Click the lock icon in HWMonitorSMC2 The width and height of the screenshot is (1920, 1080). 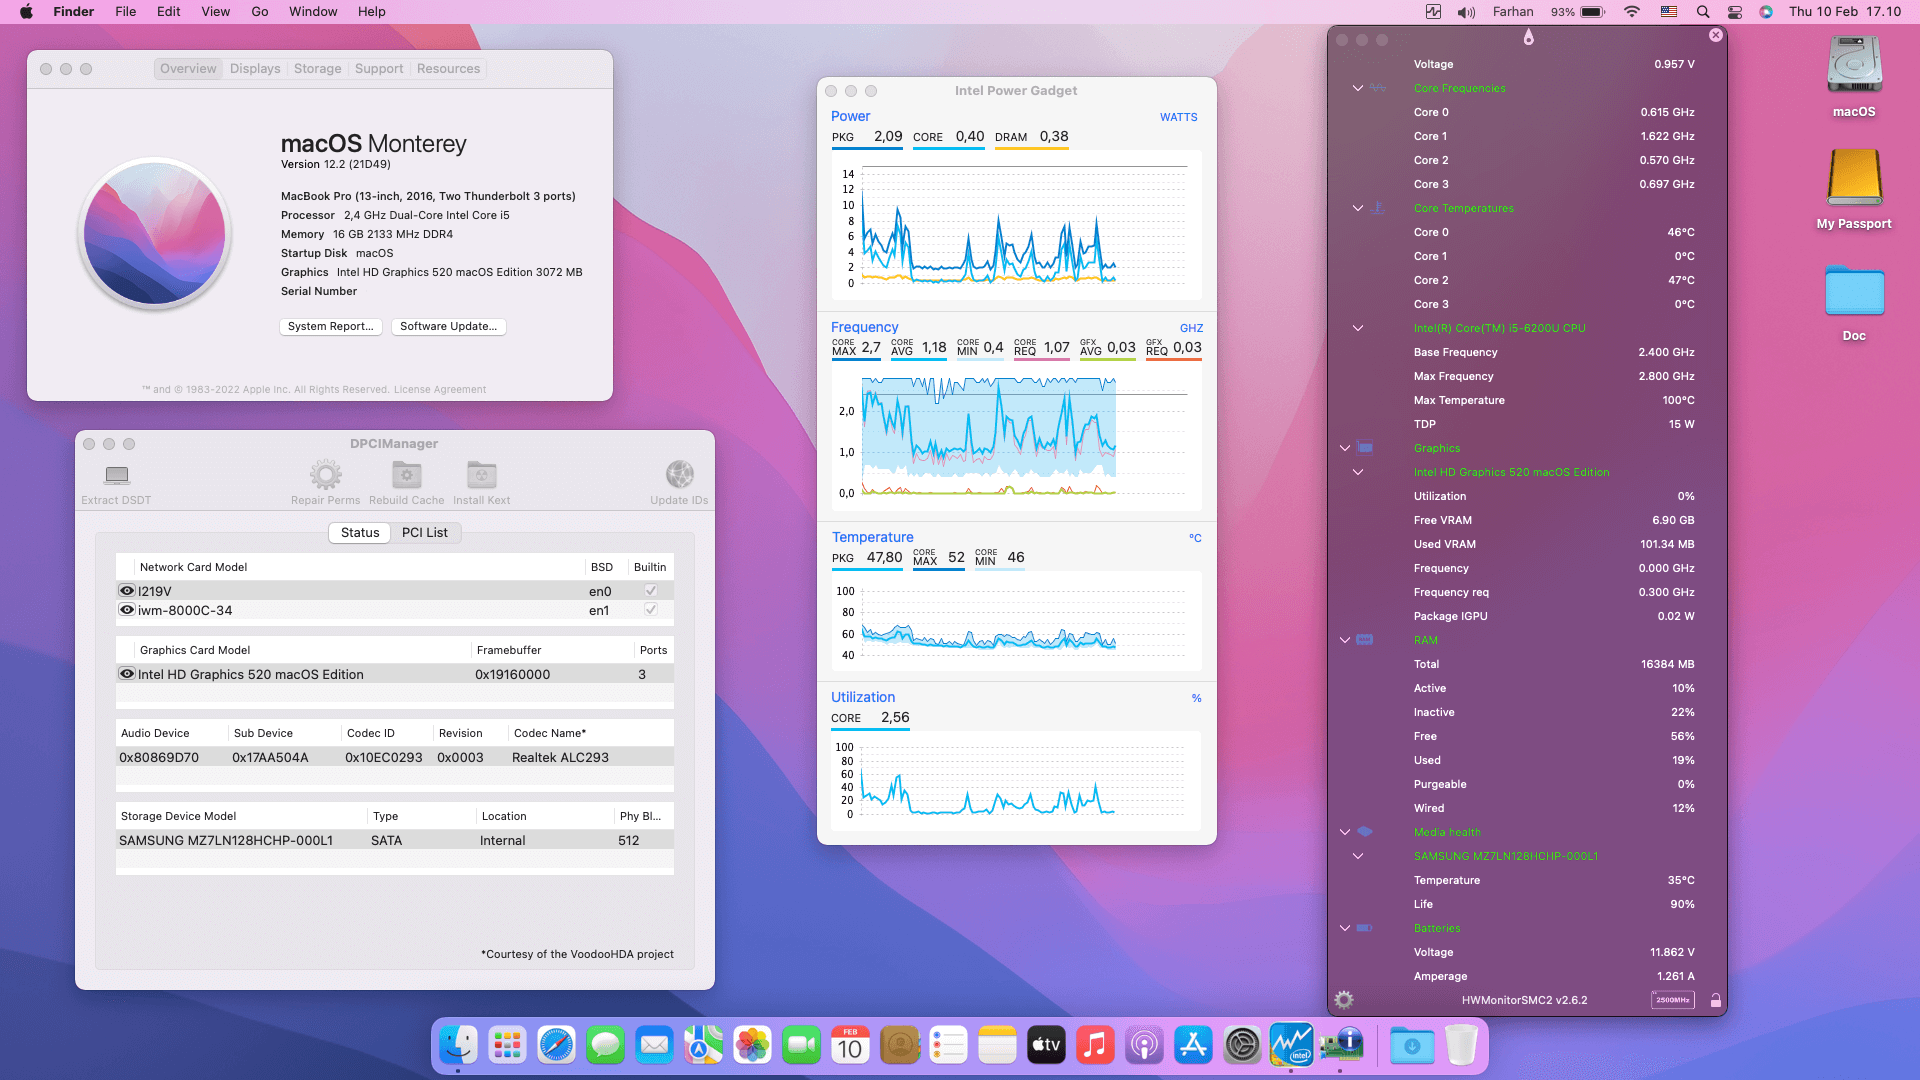[x=1715, y=1000]
